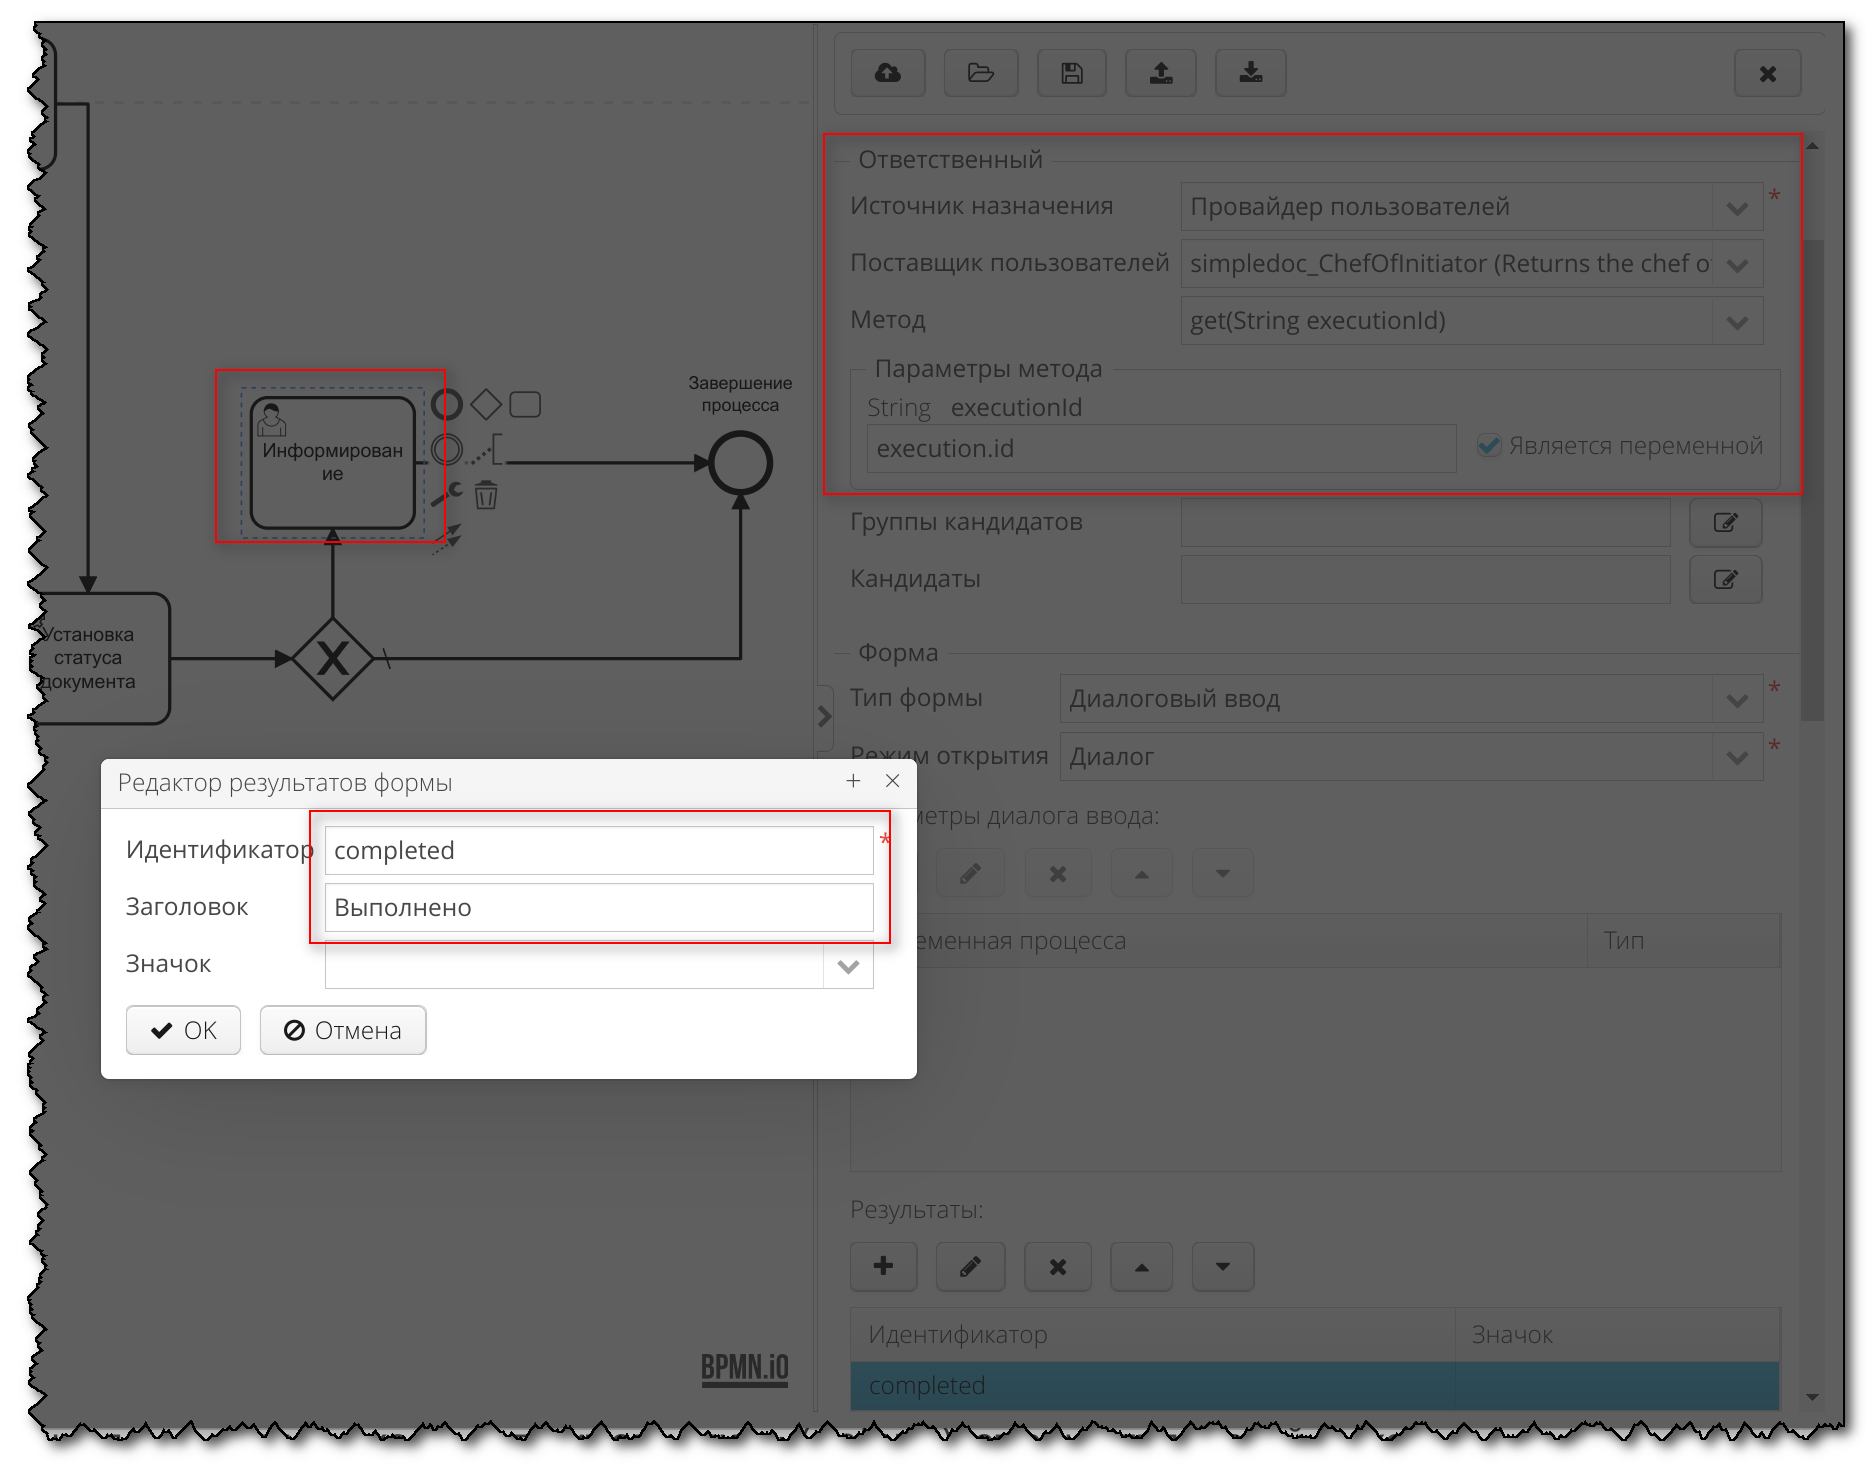Open the 'Источник назначения' dropdown

[x=1736, y=206]
